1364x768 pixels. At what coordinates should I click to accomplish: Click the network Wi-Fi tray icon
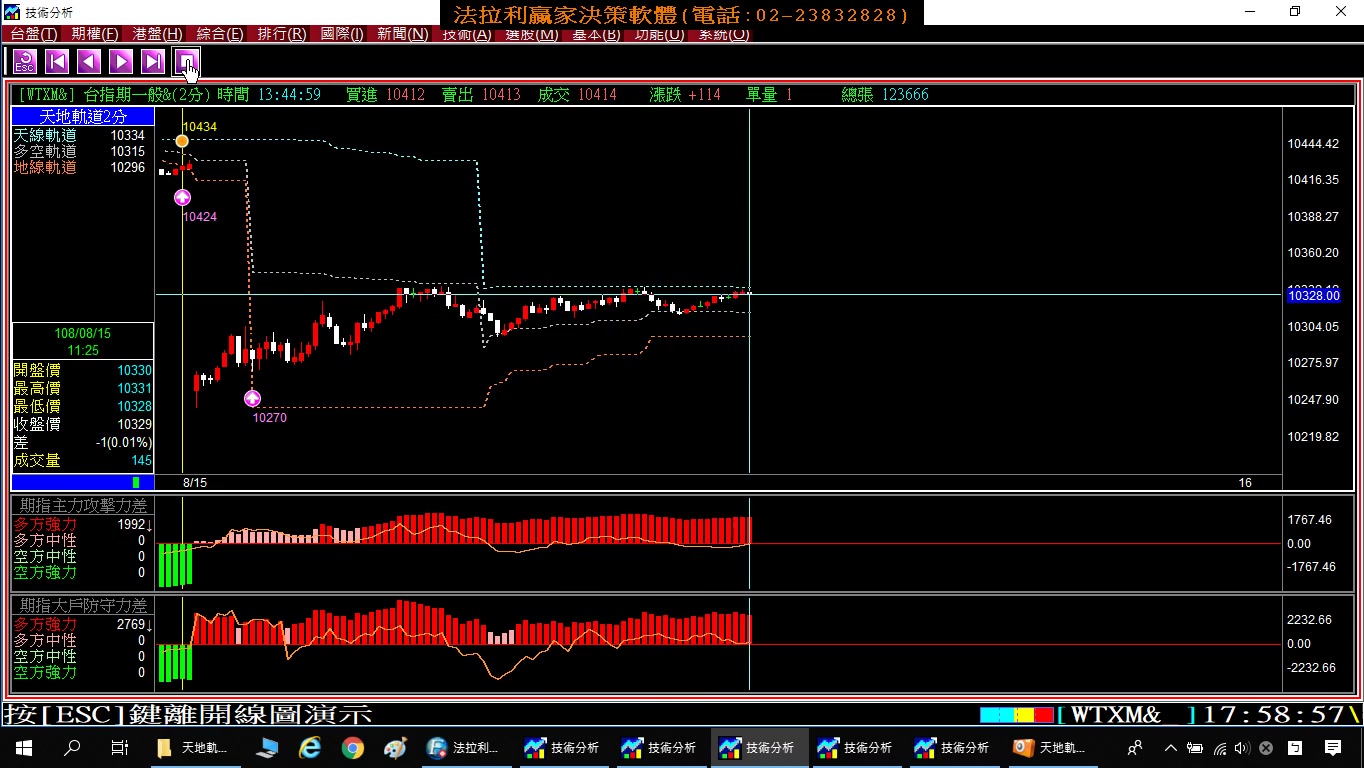point(1220,747)
